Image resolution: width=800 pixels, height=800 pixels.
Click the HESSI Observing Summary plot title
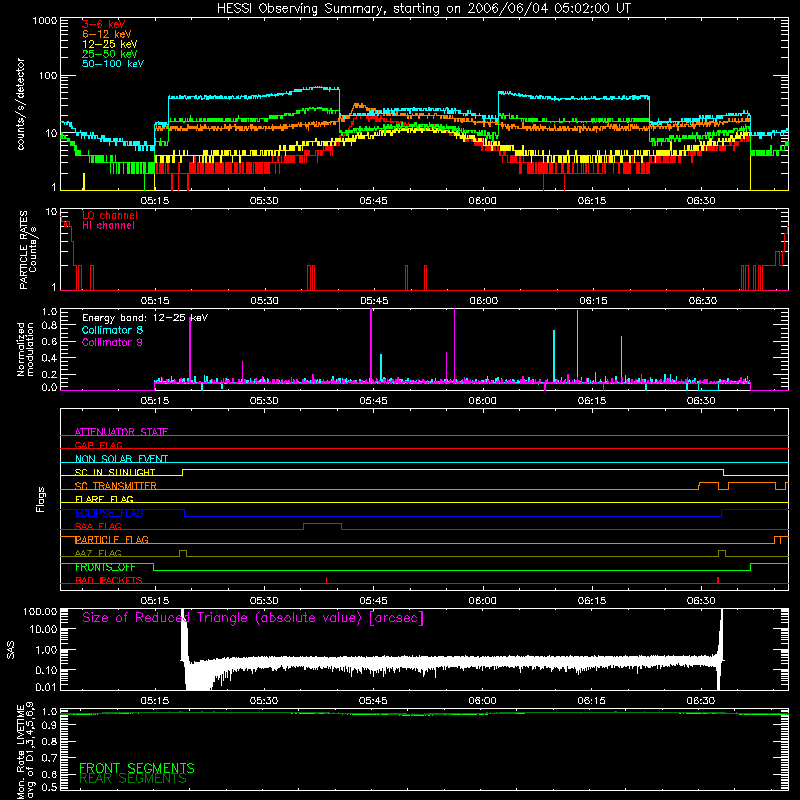(423, 9)
